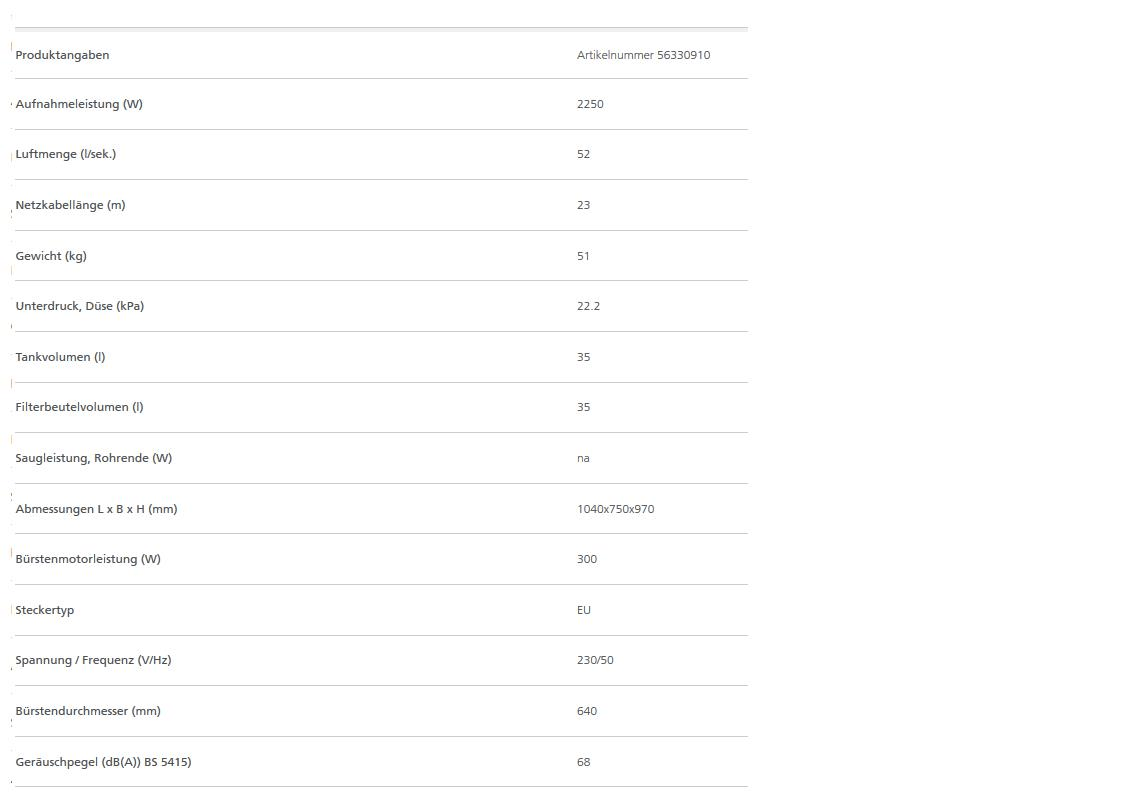Click the Spannung / Frequenz value 230/50
Viewport: 1122px width, 793px height.
click(x=595, y=660)
